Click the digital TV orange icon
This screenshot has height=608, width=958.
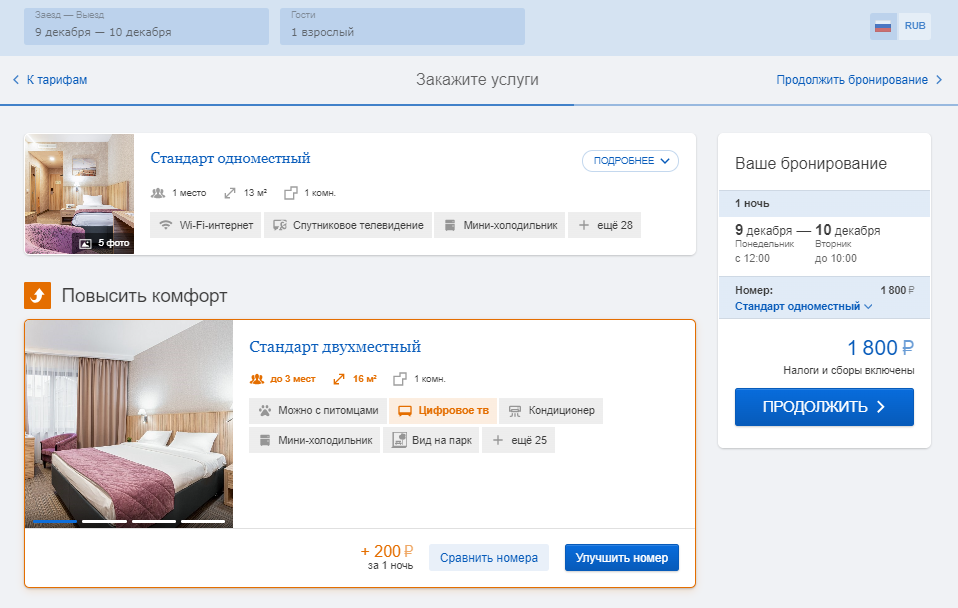tap(404, 411)
